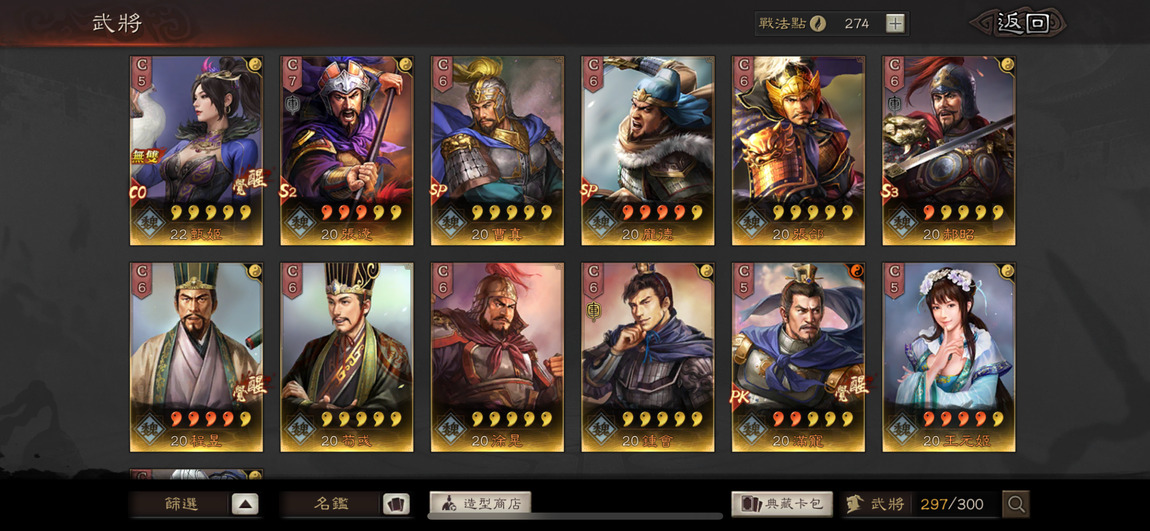Image resolution: width=1150 pixels, height=531 pixels.
Task: Select the 張遼 general card
Action: 347,150
